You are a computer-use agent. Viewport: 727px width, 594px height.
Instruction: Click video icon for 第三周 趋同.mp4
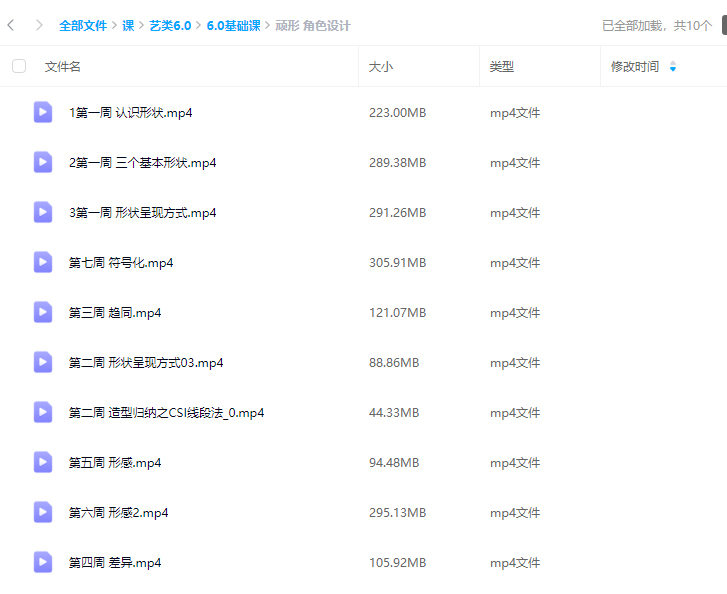tap(43, 312)
